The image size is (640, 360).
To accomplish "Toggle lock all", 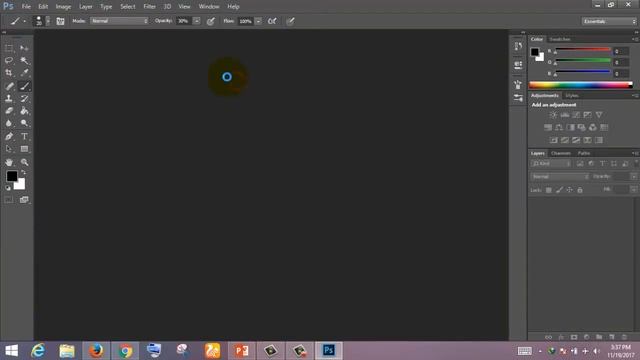I will (580, 190).
